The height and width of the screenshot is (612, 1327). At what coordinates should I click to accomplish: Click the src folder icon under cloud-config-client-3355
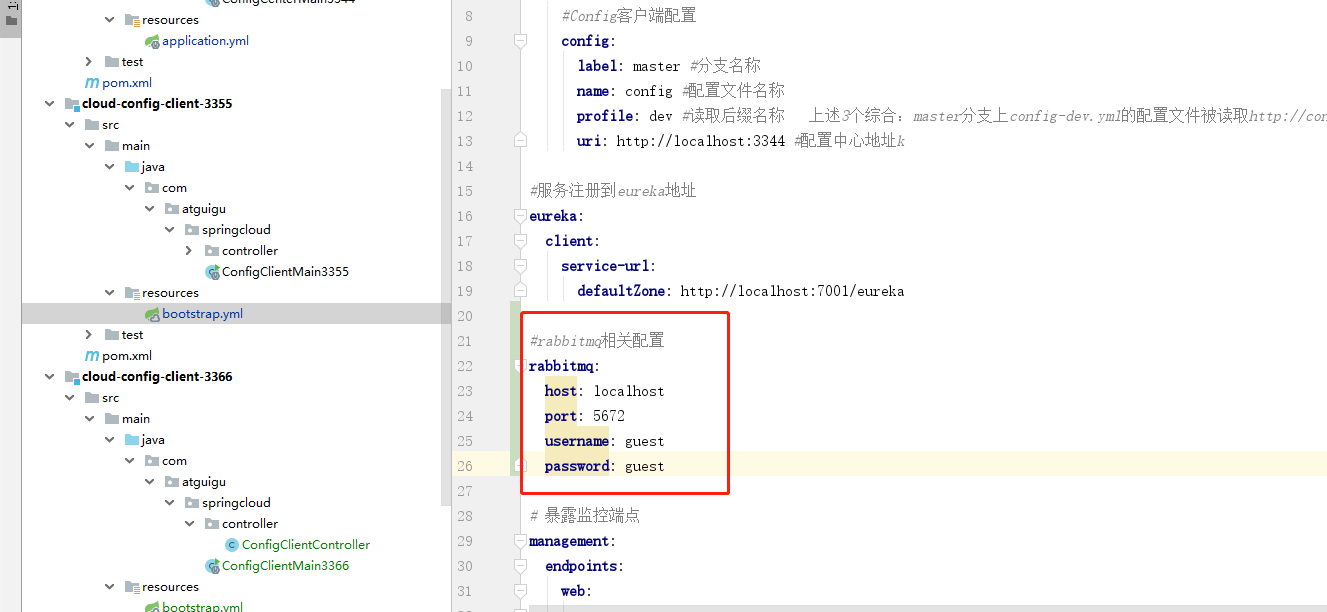91,125
